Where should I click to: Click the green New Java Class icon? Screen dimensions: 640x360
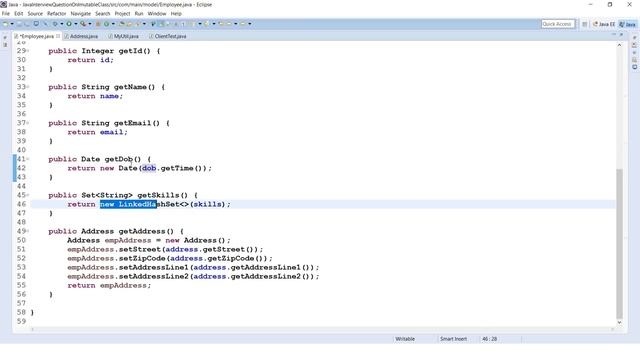[x=106, y=24]
